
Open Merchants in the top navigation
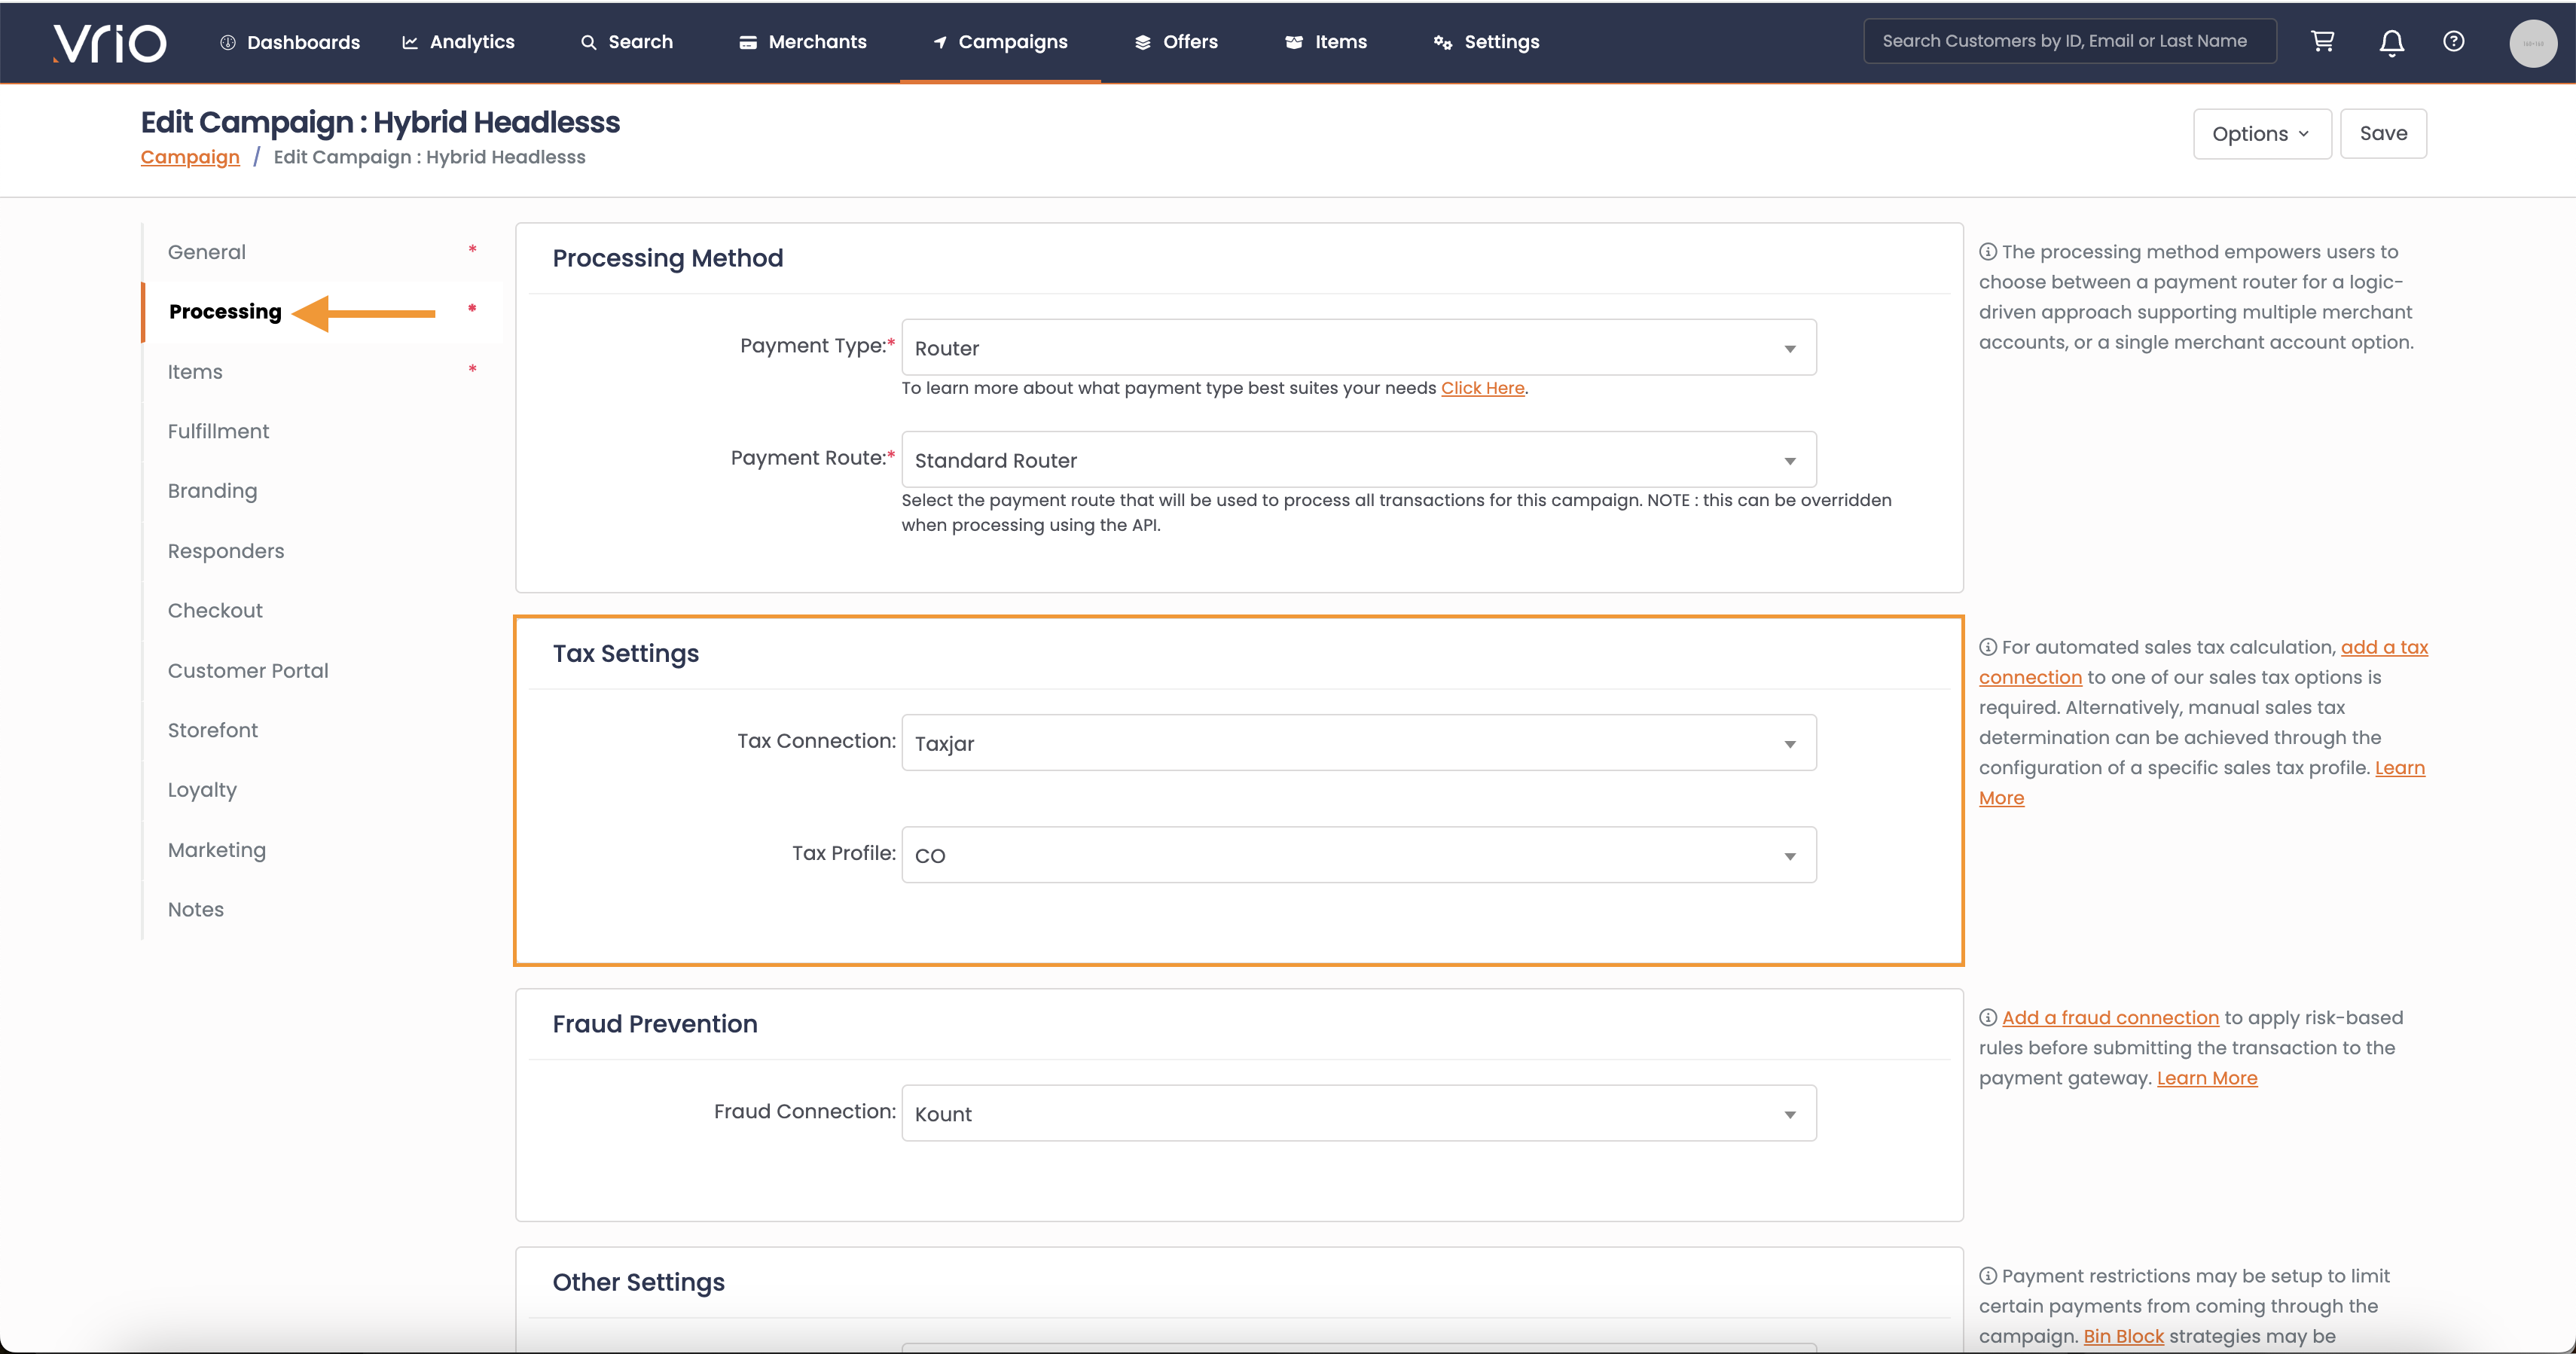point(803,42)
